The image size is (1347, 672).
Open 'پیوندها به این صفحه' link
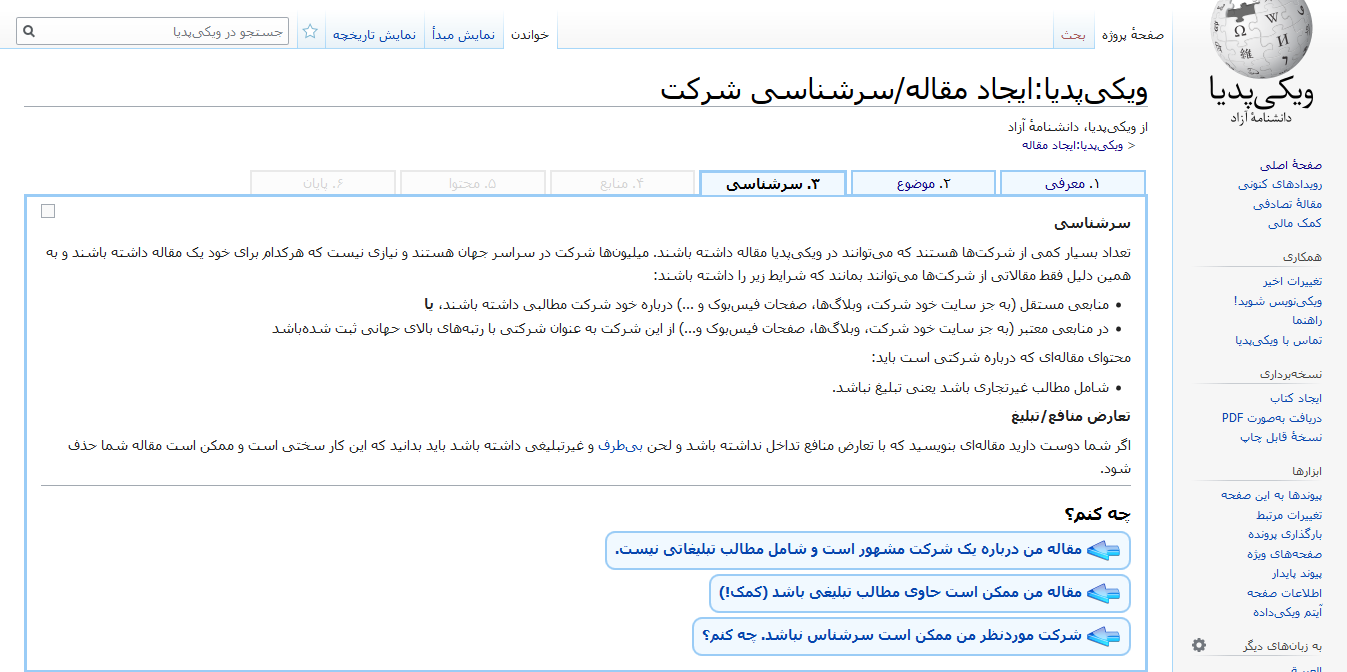1271,495
